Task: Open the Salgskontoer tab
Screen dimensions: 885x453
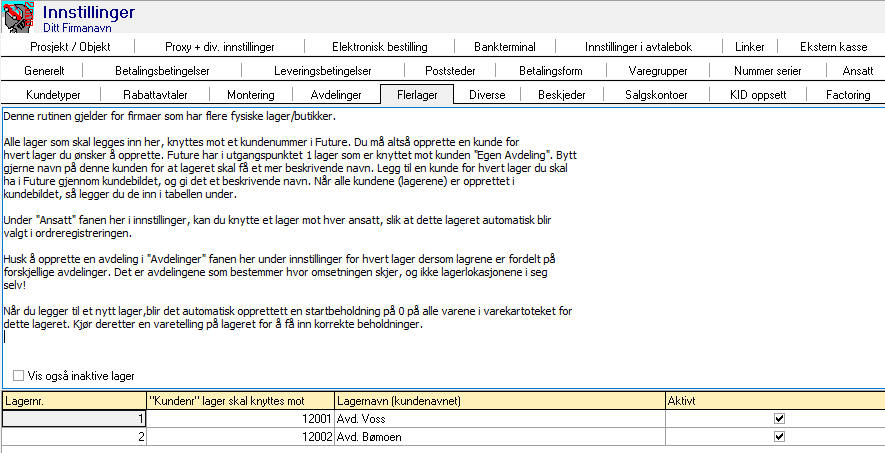Action: pos(656,95)
